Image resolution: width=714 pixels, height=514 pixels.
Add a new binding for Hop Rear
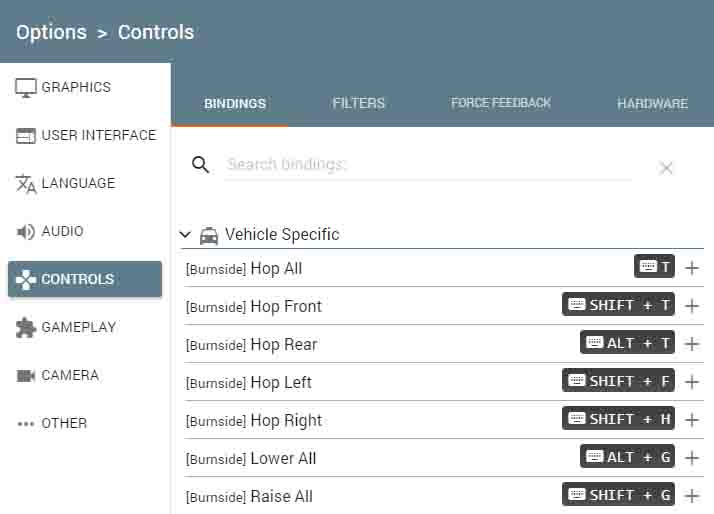point(692,344)
